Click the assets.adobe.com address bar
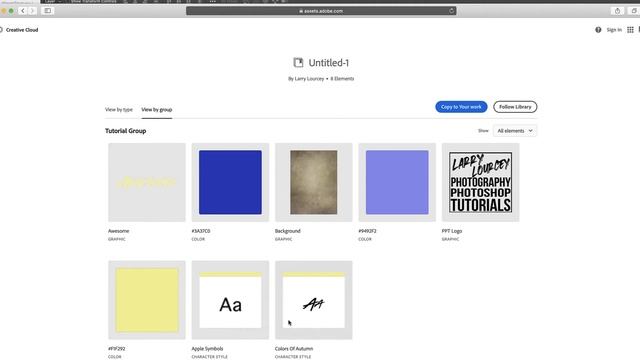The width and height of the screenshot is (640, 360). (321, 11)
